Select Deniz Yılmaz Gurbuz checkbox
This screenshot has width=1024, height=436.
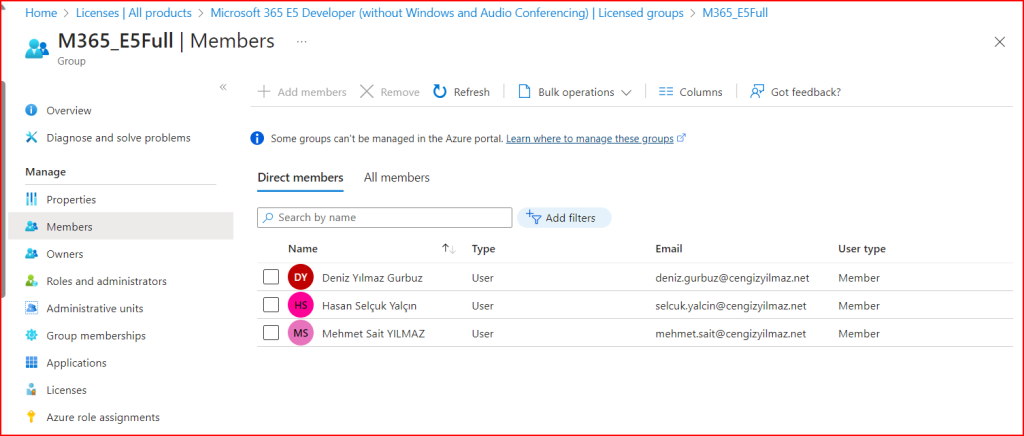pyautogui.click(x=270, y=277)
